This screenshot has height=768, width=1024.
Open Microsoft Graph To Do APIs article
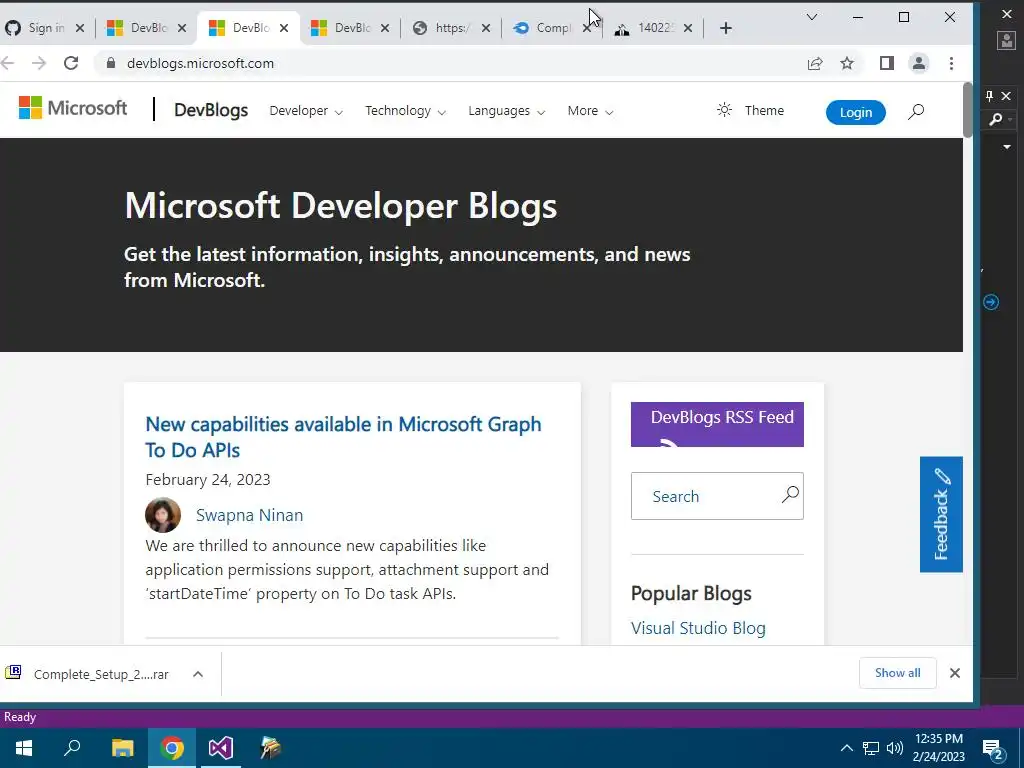pyautogui.click(x=343, y=437)
